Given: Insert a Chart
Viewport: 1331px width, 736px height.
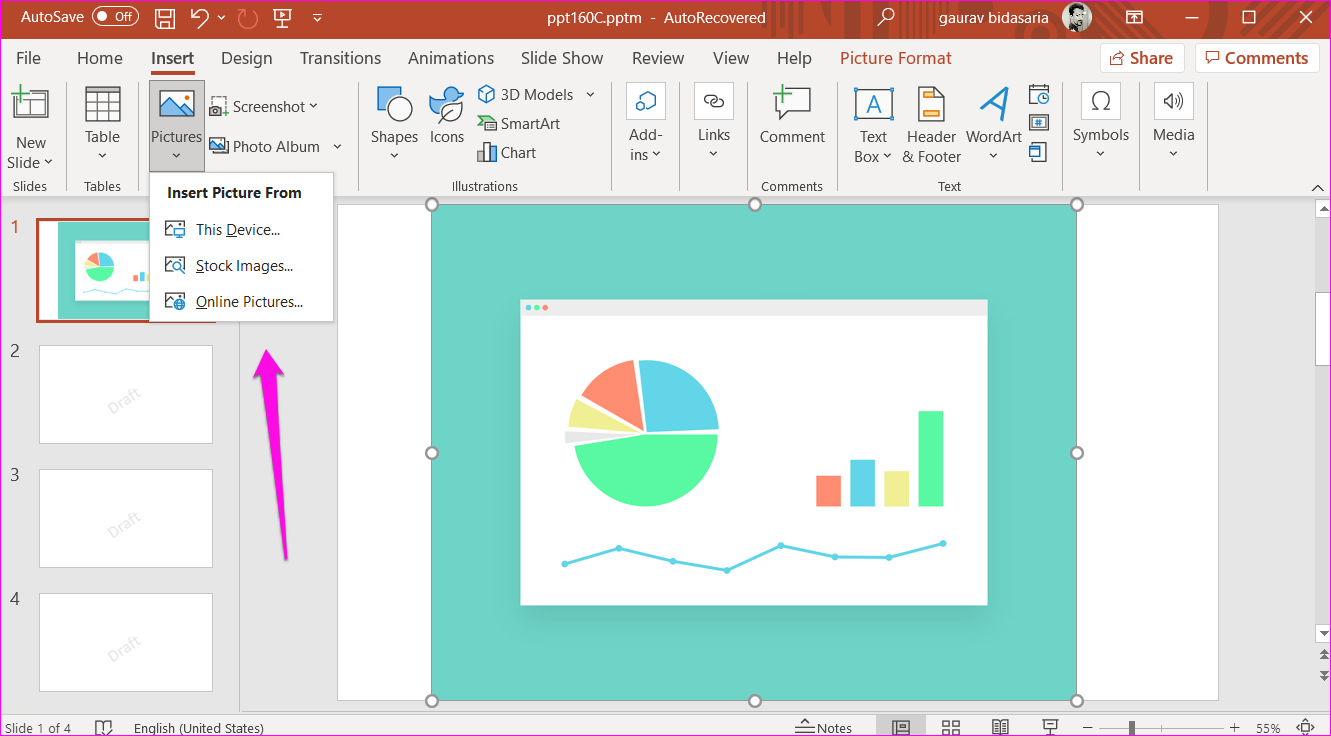Looking at the screenshot, I should [507, 152].
